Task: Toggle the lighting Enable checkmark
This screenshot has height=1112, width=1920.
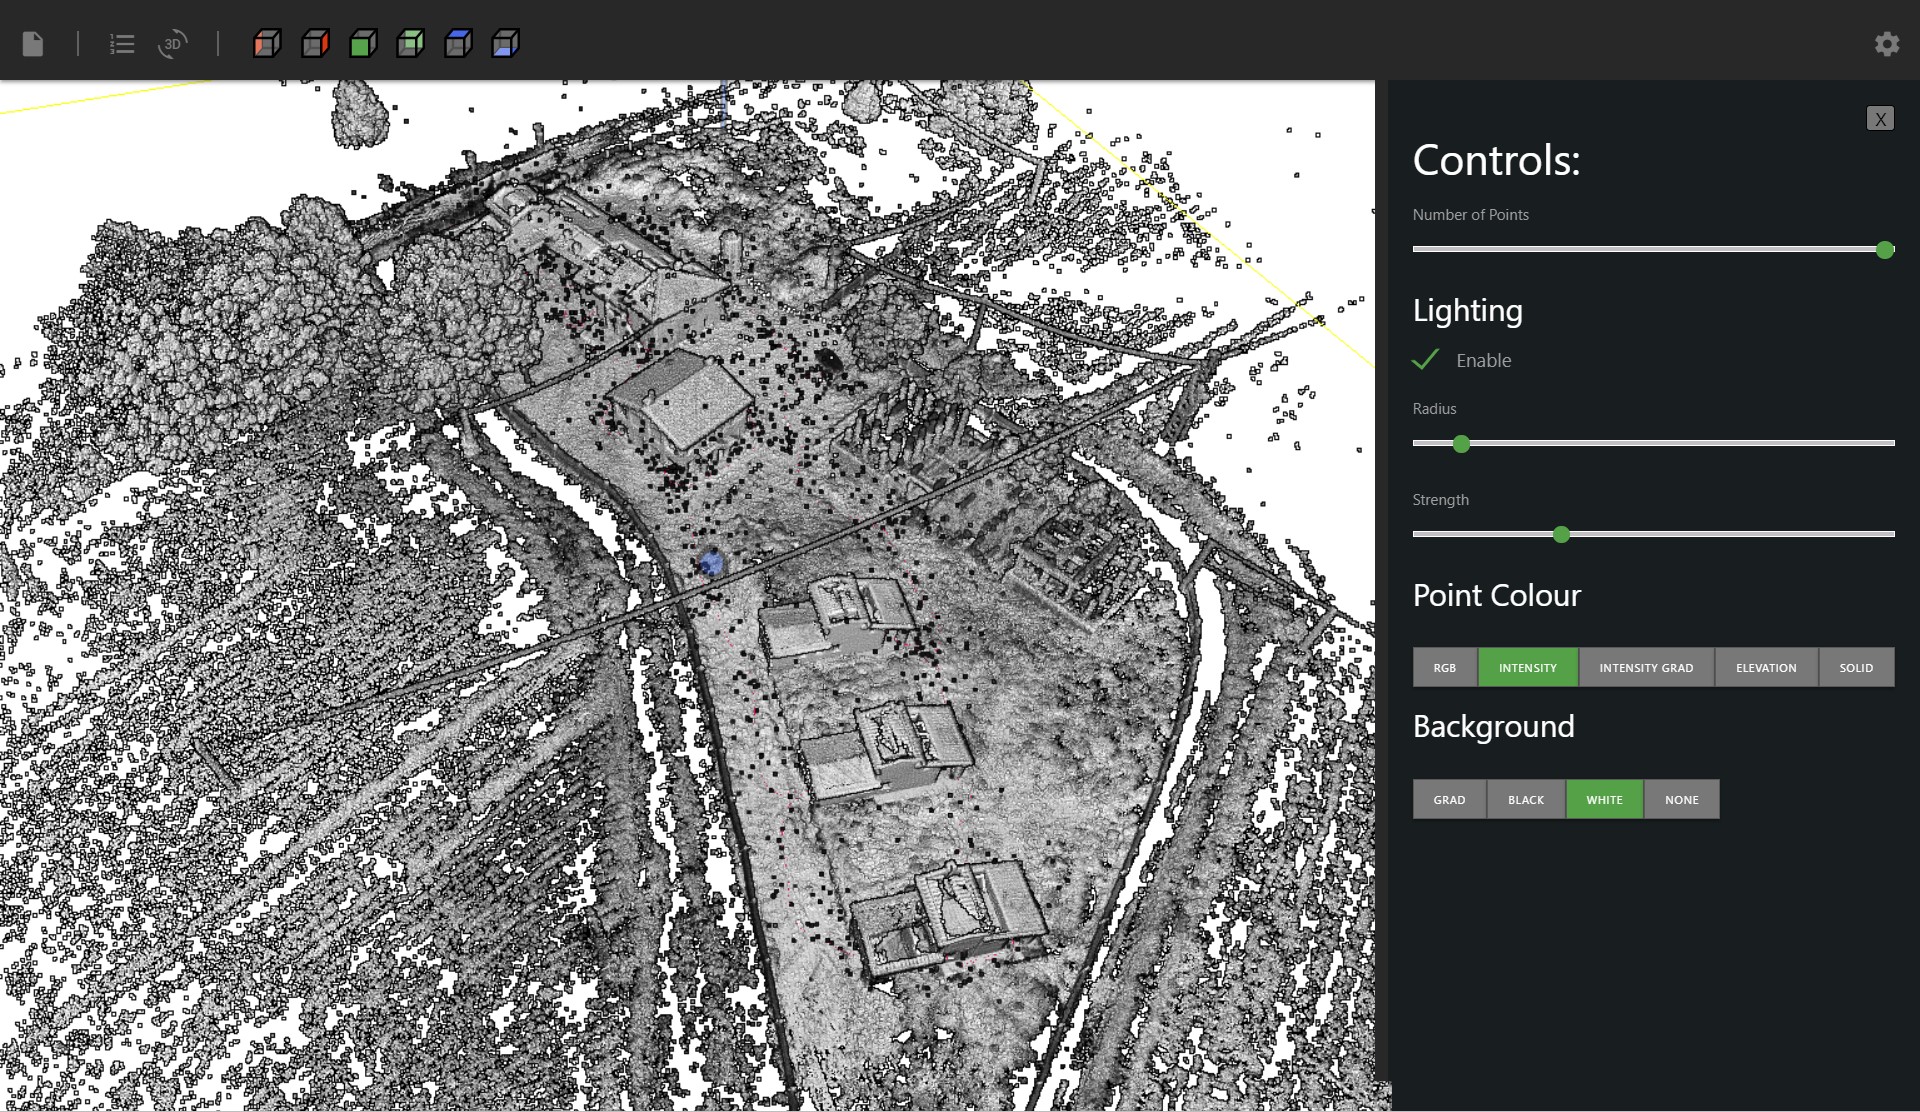Action: click(1425, 360)
